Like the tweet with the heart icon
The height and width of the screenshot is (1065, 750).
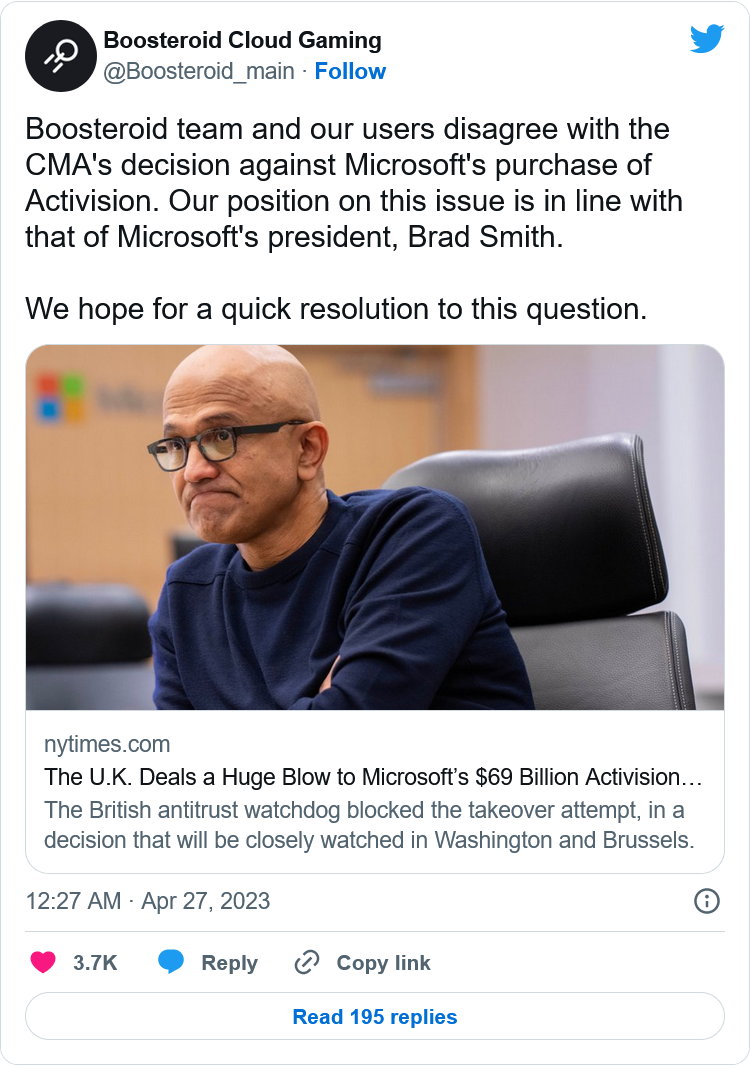tap(43, 962)
